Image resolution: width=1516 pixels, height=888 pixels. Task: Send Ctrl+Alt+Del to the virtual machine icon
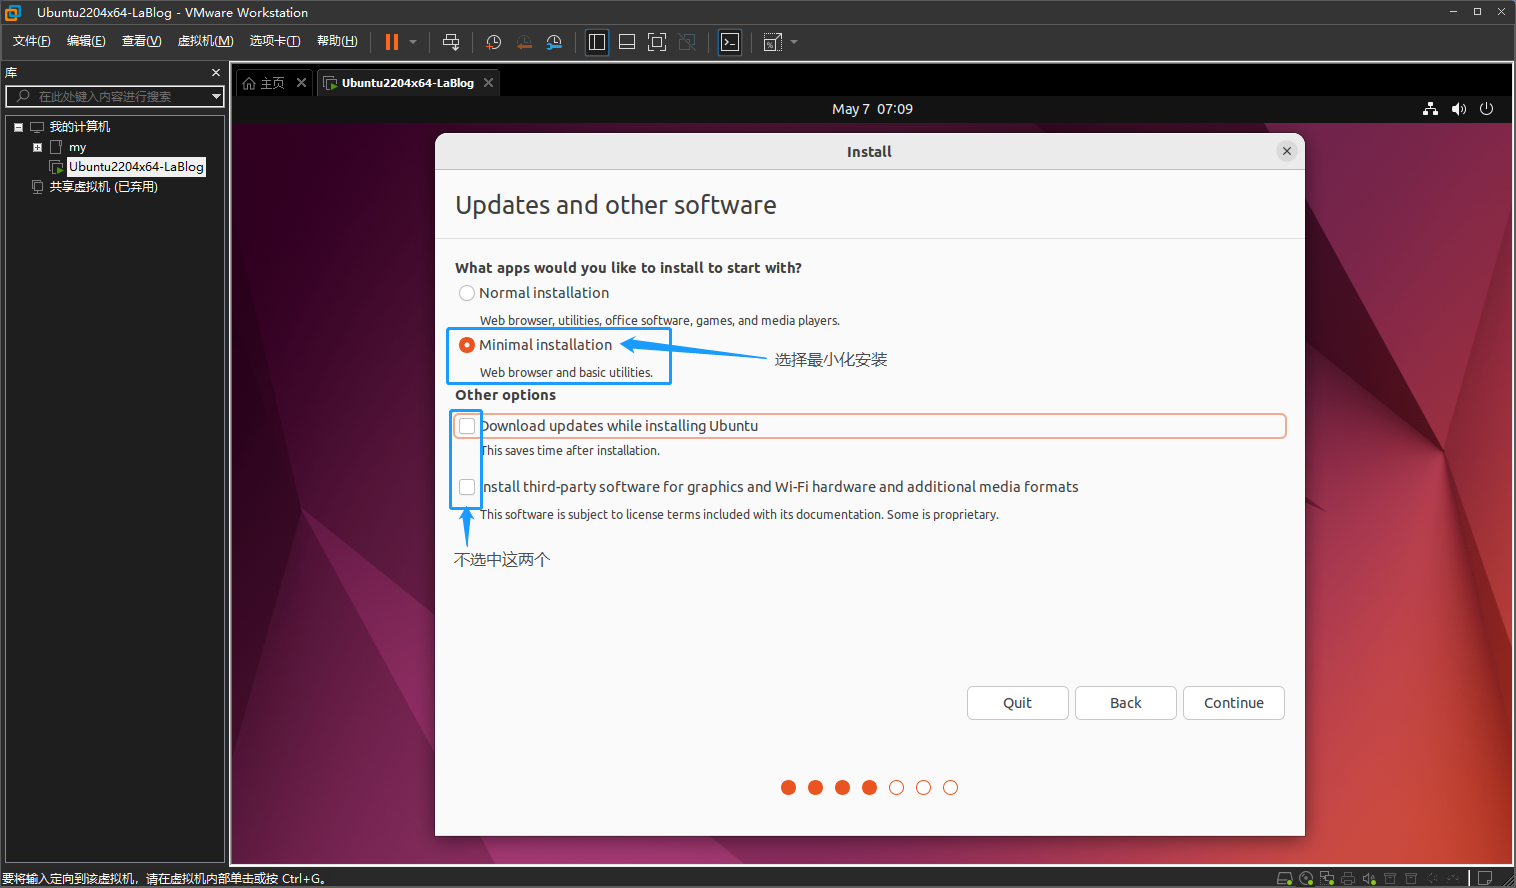tap(451, 42)
